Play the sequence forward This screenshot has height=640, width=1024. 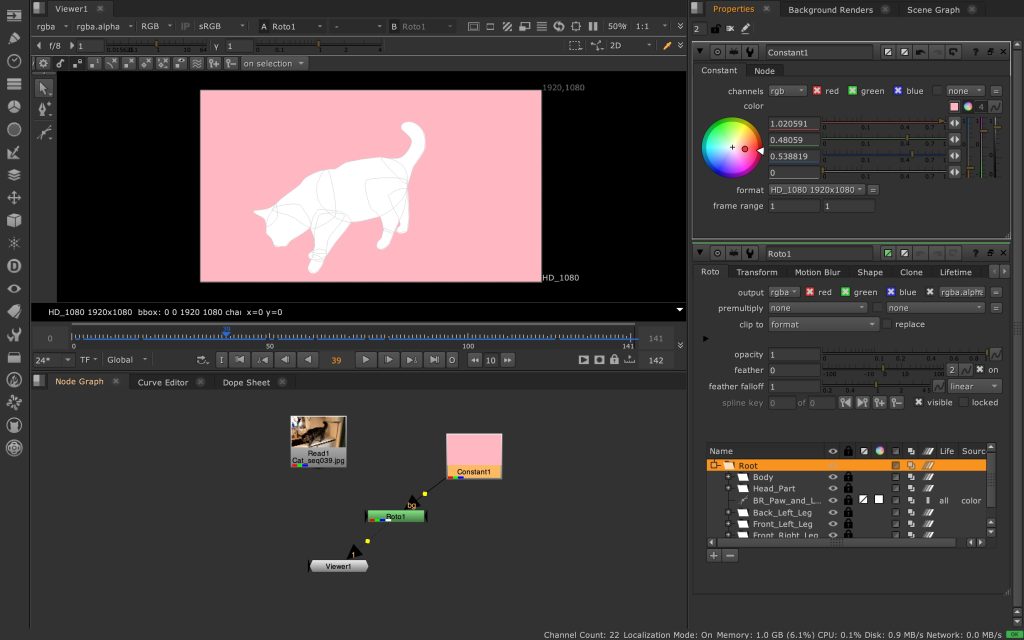[x=366, y=360]
